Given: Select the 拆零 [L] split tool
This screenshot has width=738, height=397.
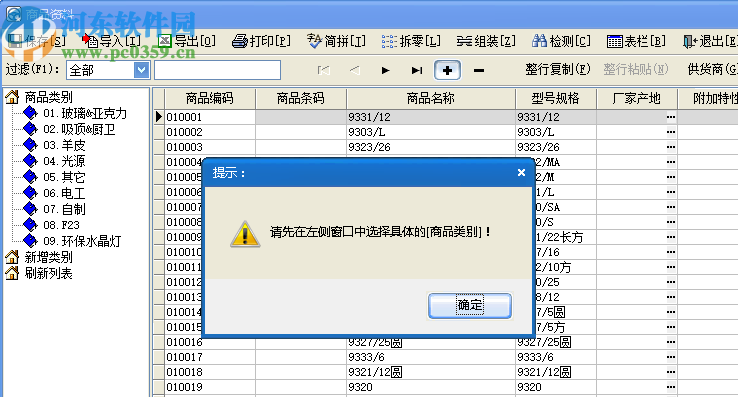Looking at the screenshot, I should pos(411,41).
